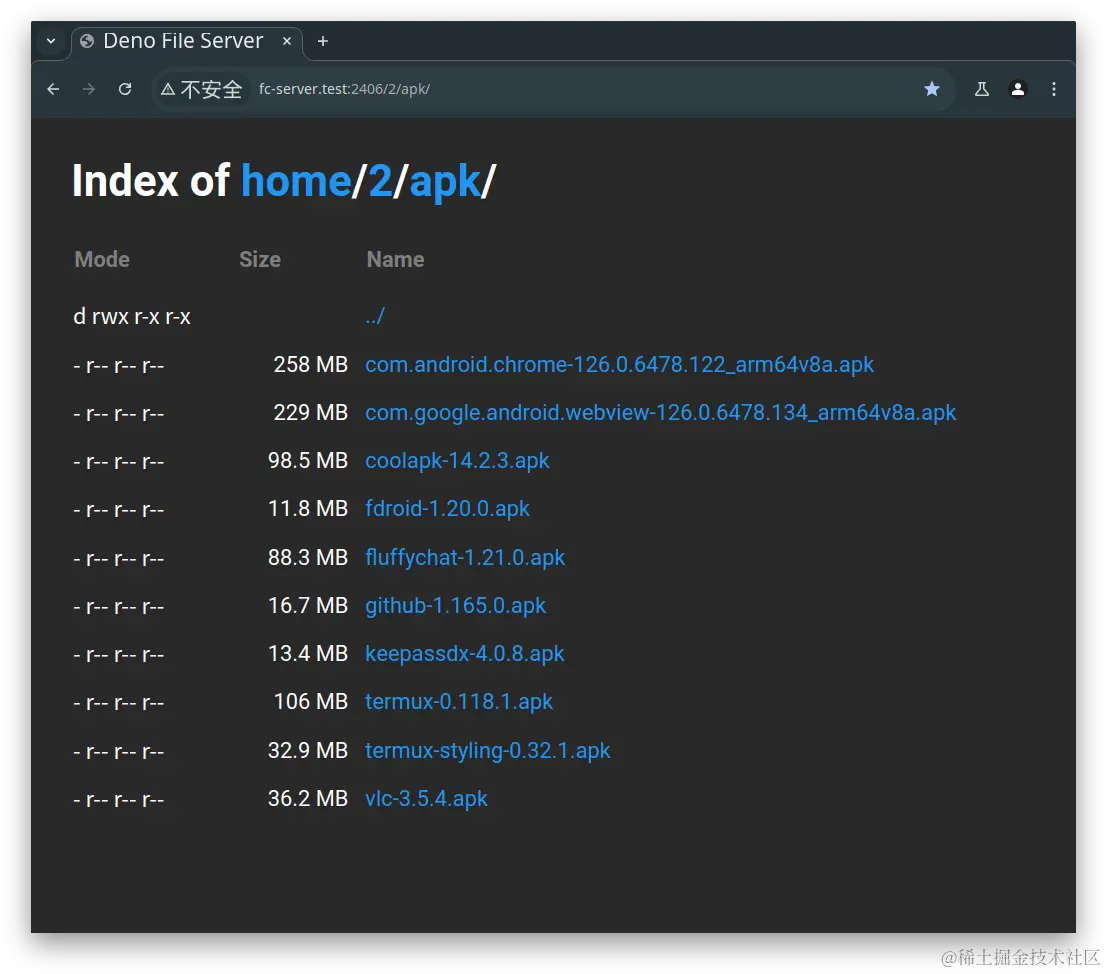Download com.android.chrome-126.0.6478.122_arm64v8a.apk

[619, 365]
